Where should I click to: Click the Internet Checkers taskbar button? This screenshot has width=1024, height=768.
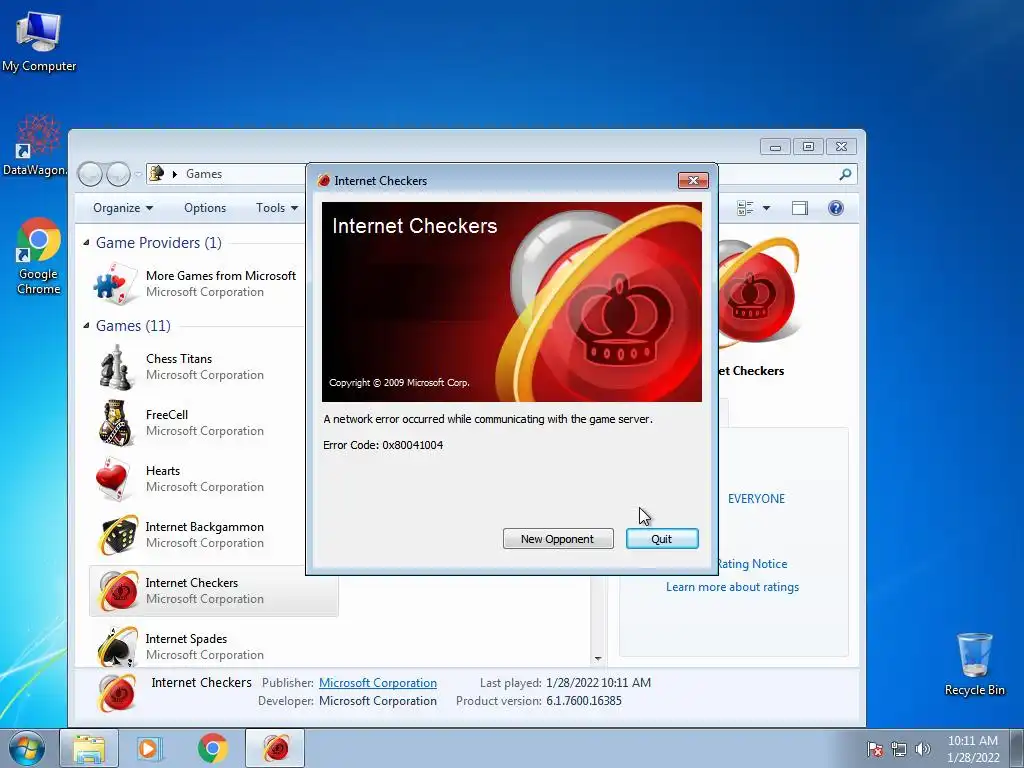pyautogui.click(x=275, y=748)
